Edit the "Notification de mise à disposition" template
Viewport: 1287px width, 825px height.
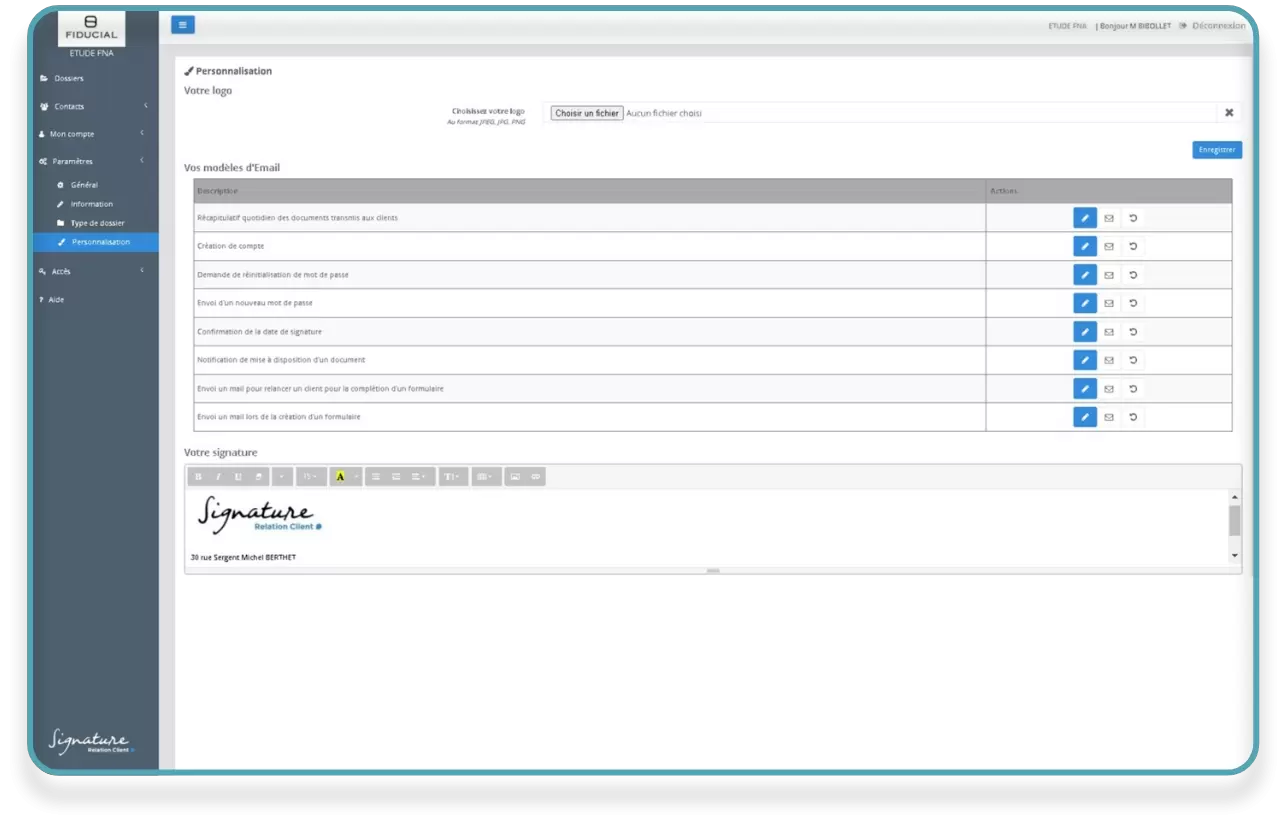1084,360
